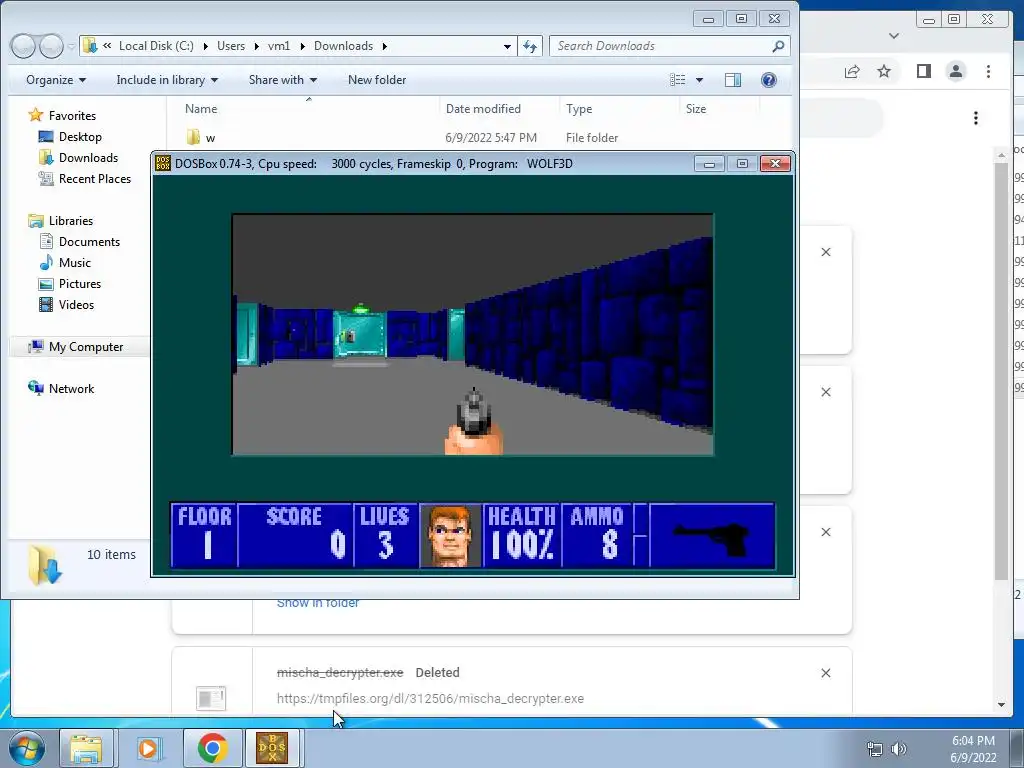Click the mischa_decrypter.exe file thumbnail icon
The image size is (1024, 768).
point(211,697)
